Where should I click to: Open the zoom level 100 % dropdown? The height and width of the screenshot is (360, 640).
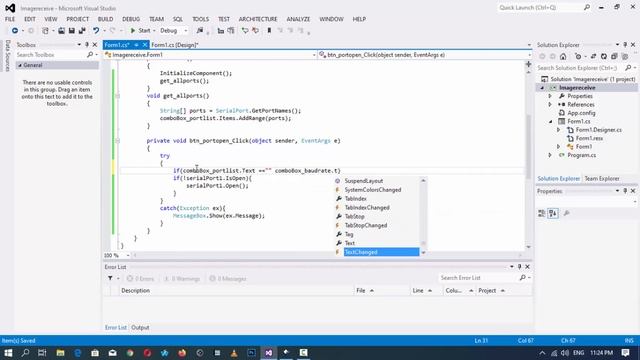[128, 256]
